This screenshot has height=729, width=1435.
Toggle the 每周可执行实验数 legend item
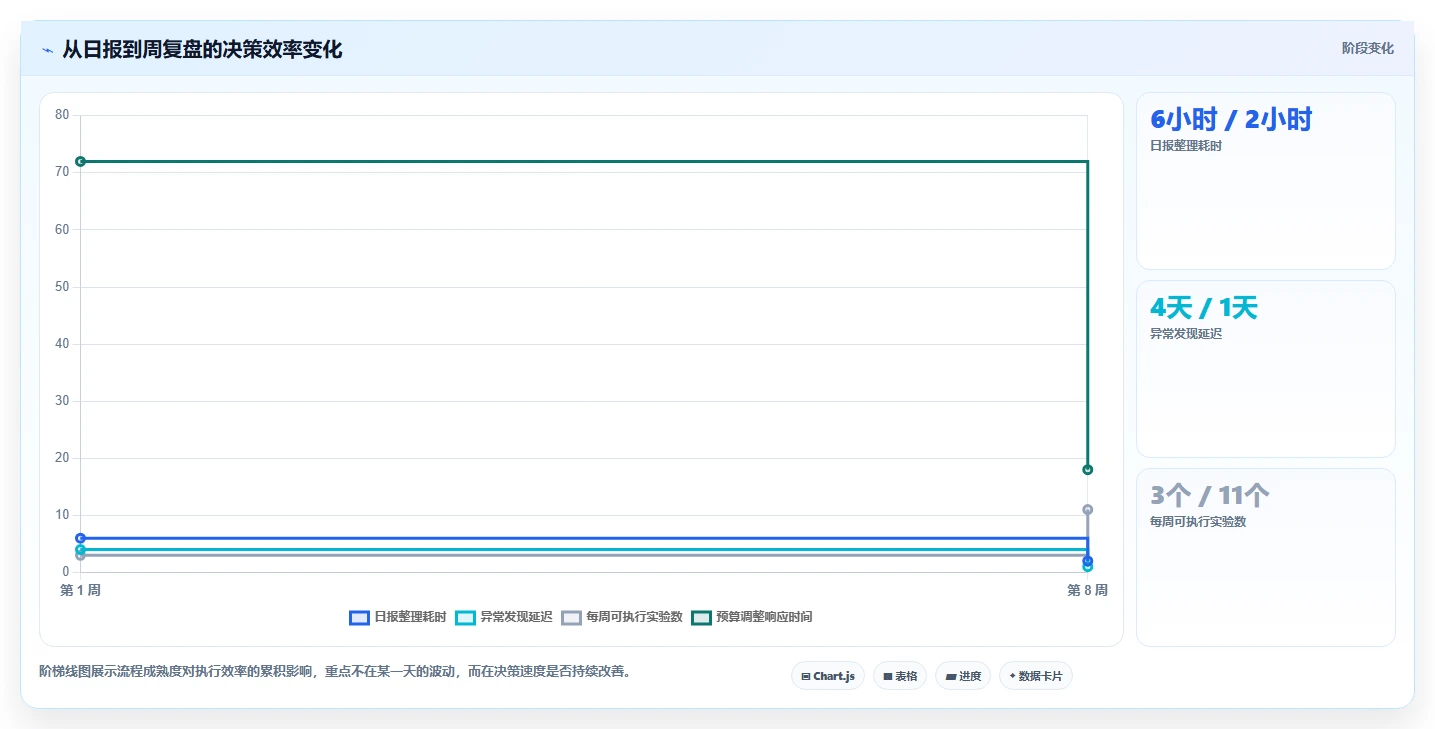(622, 617)
